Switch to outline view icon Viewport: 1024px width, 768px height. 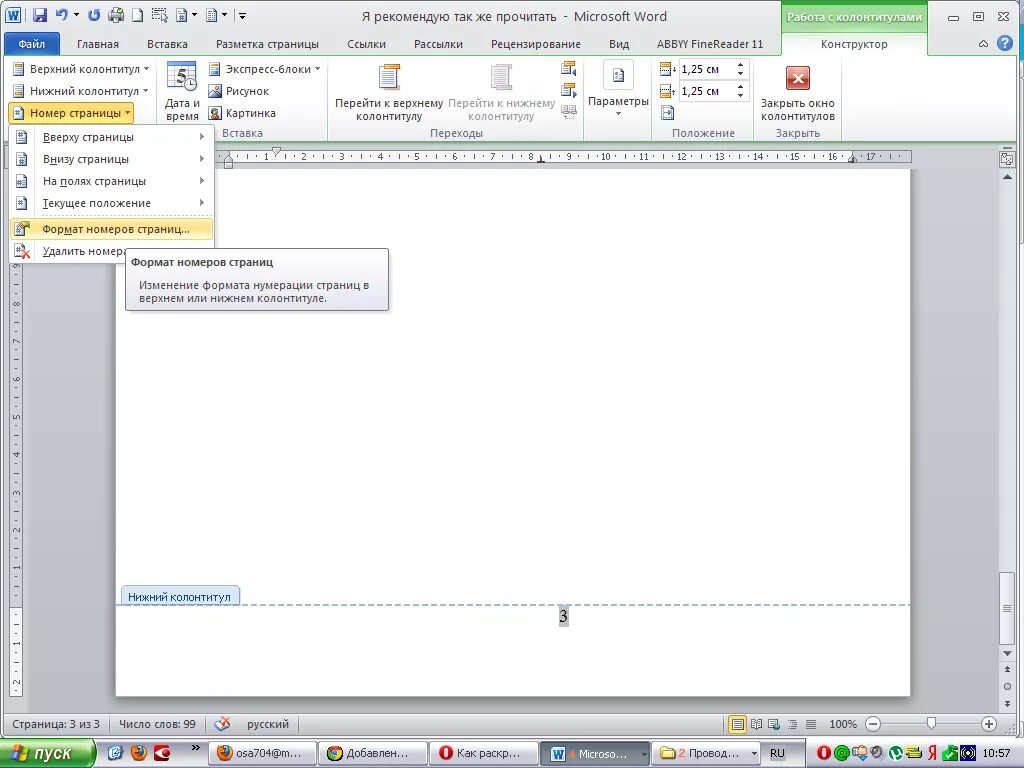793,724
